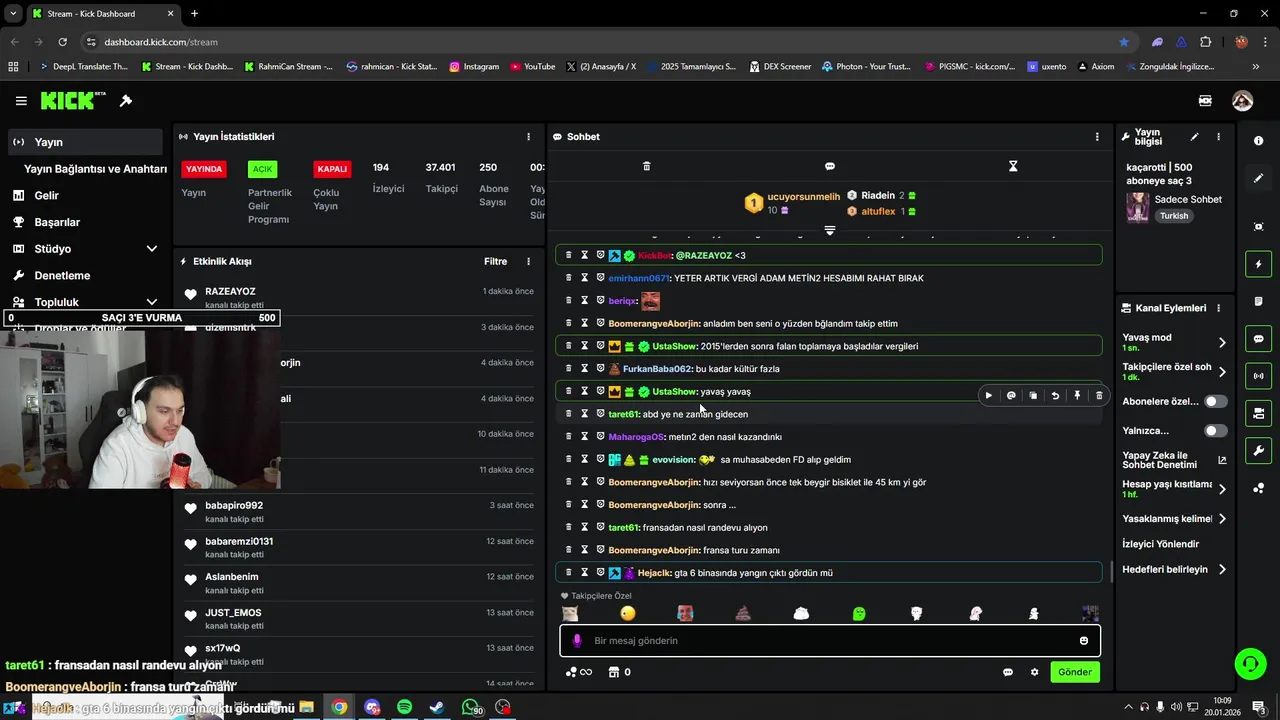Open Yasaklanmış kelimeler settings

(x=1174, y=519)
